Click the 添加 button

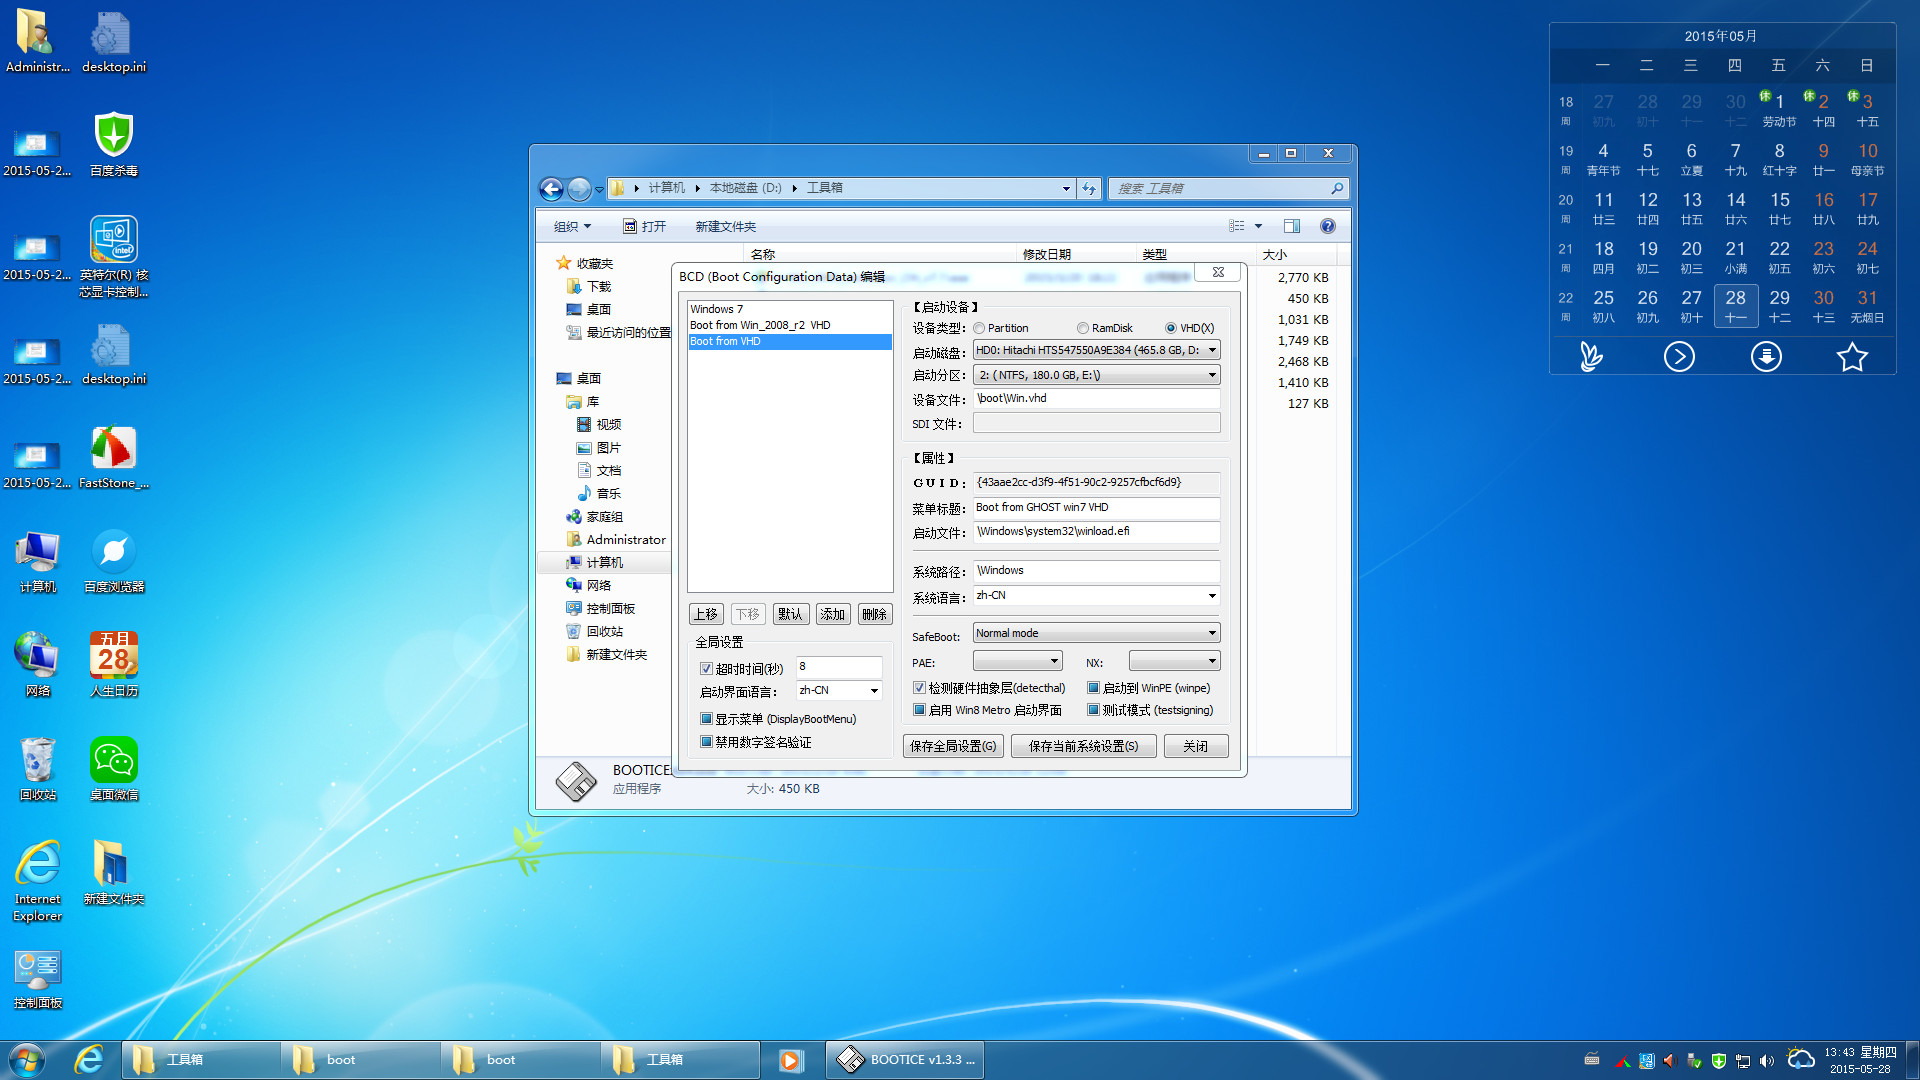coord(832,614)
